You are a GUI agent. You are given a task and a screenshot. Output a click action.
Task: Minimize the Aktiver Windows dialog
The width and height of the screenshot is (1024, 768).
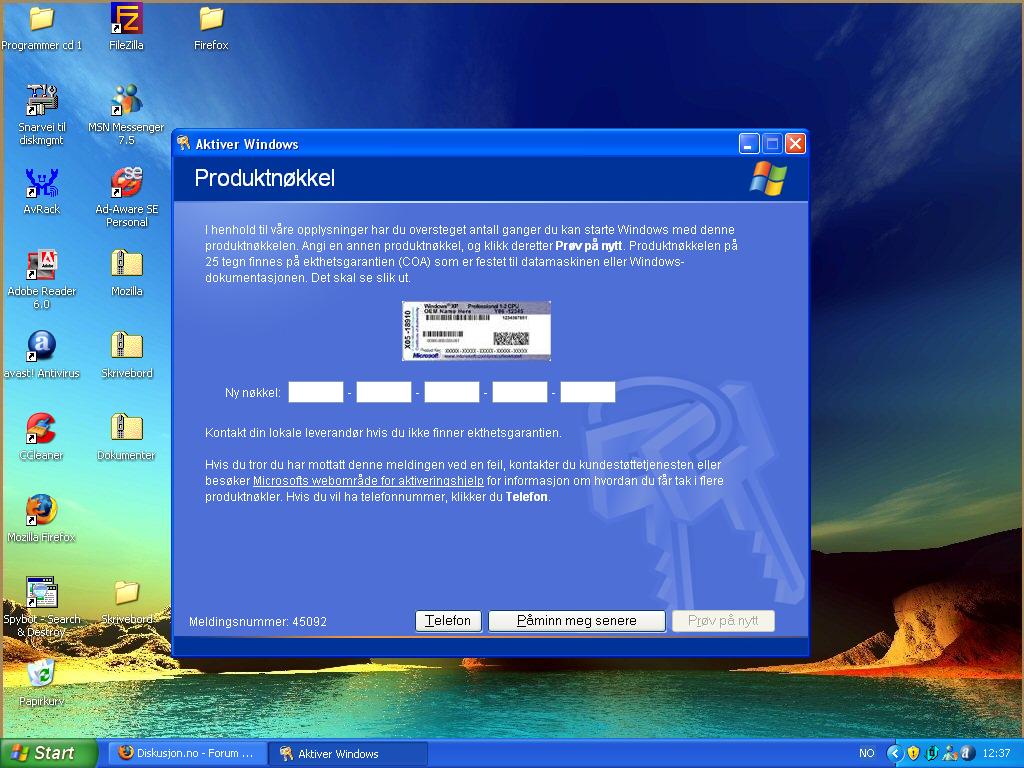(748, 143)
